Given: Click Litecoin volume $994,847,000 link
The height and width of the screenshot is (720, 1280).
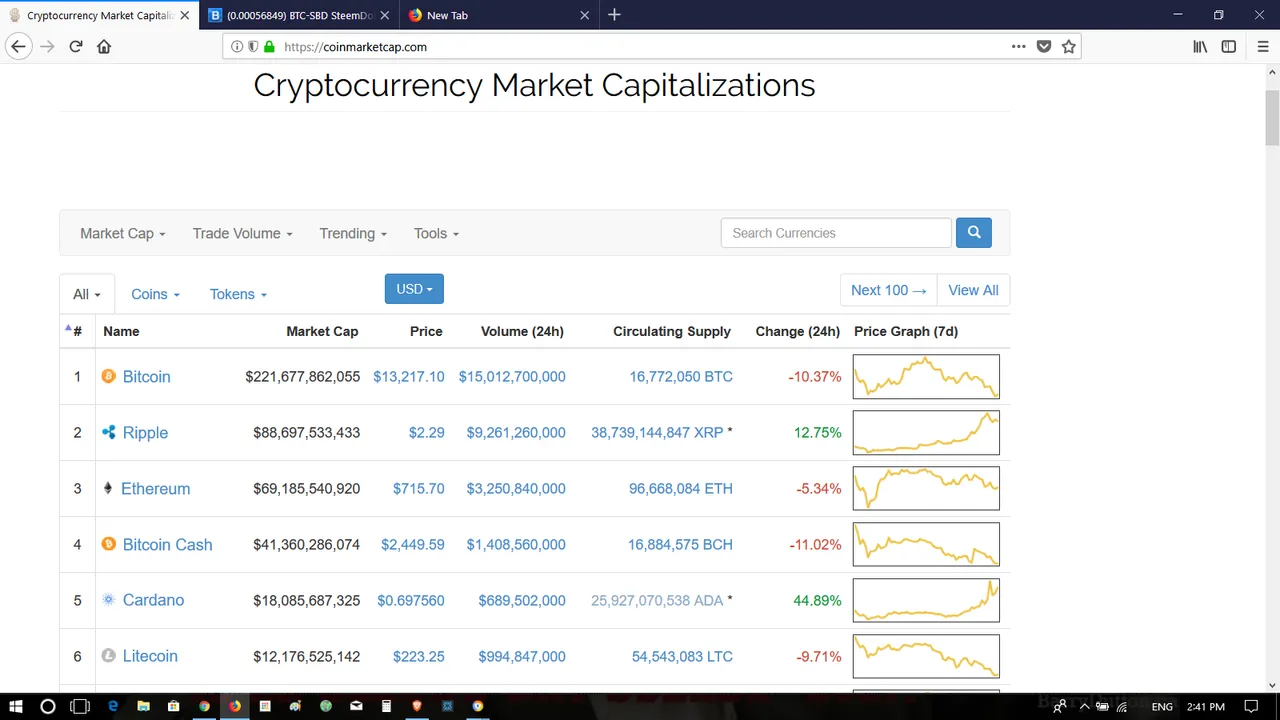Looking at the screenshot, I should point(516,656).
